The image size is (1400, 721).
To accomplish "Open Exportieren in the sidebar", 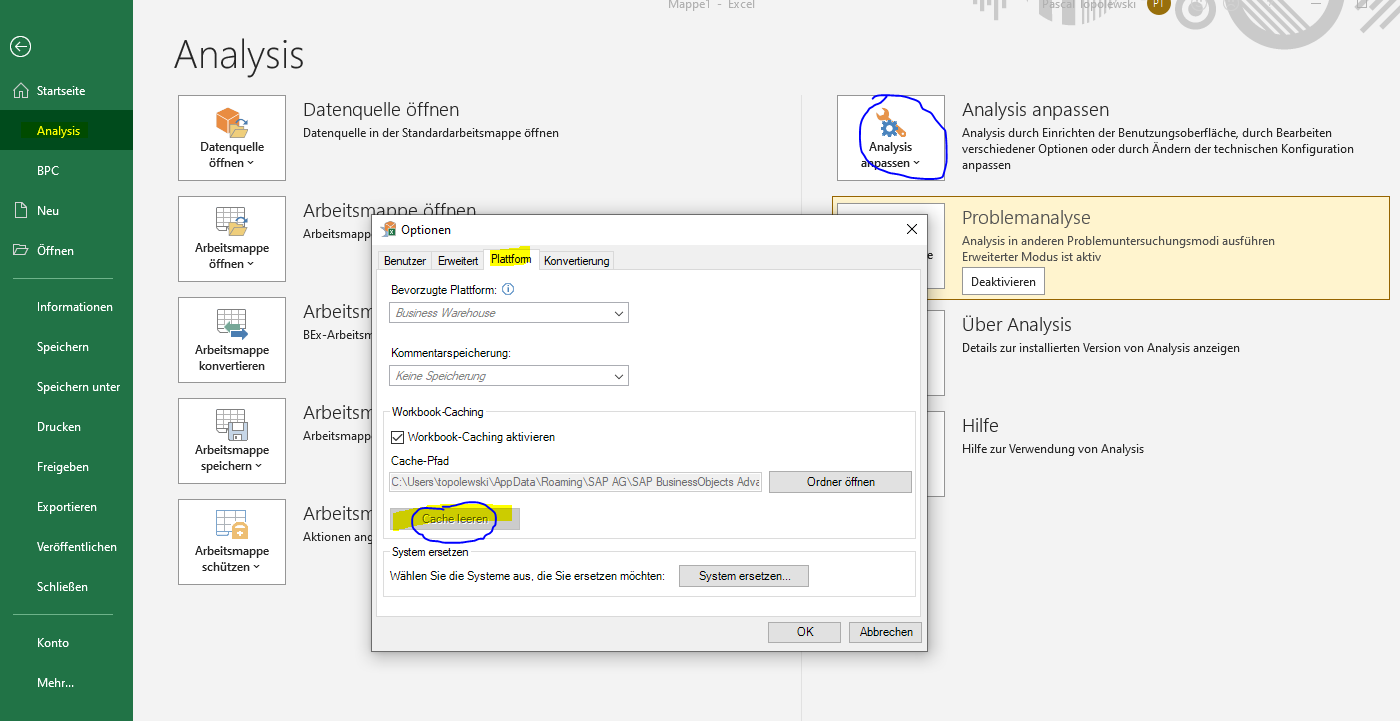I will click(66, 507).
